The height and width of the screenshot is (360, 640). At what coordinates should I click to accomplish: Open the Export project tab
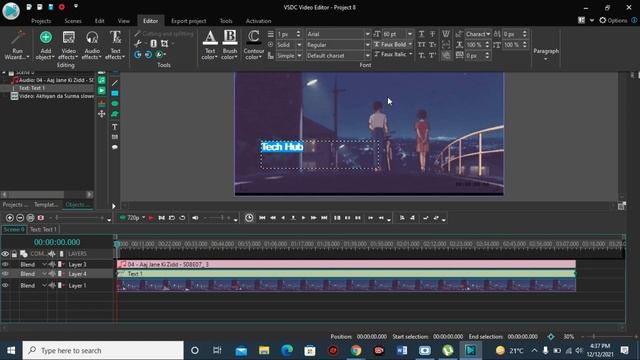[189, 21]
